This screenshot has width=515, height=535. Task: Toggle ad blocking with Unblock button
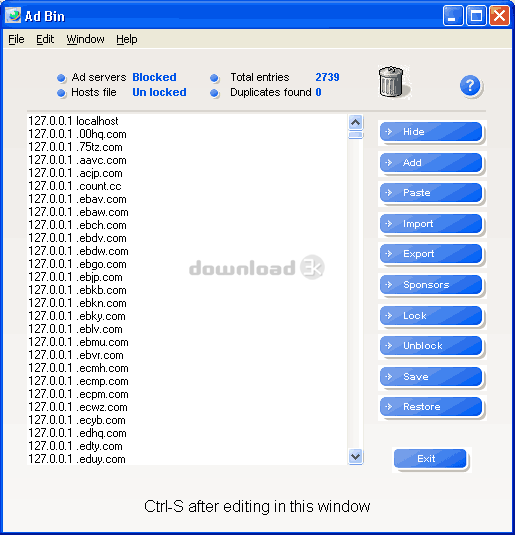(x=431, y=346)
